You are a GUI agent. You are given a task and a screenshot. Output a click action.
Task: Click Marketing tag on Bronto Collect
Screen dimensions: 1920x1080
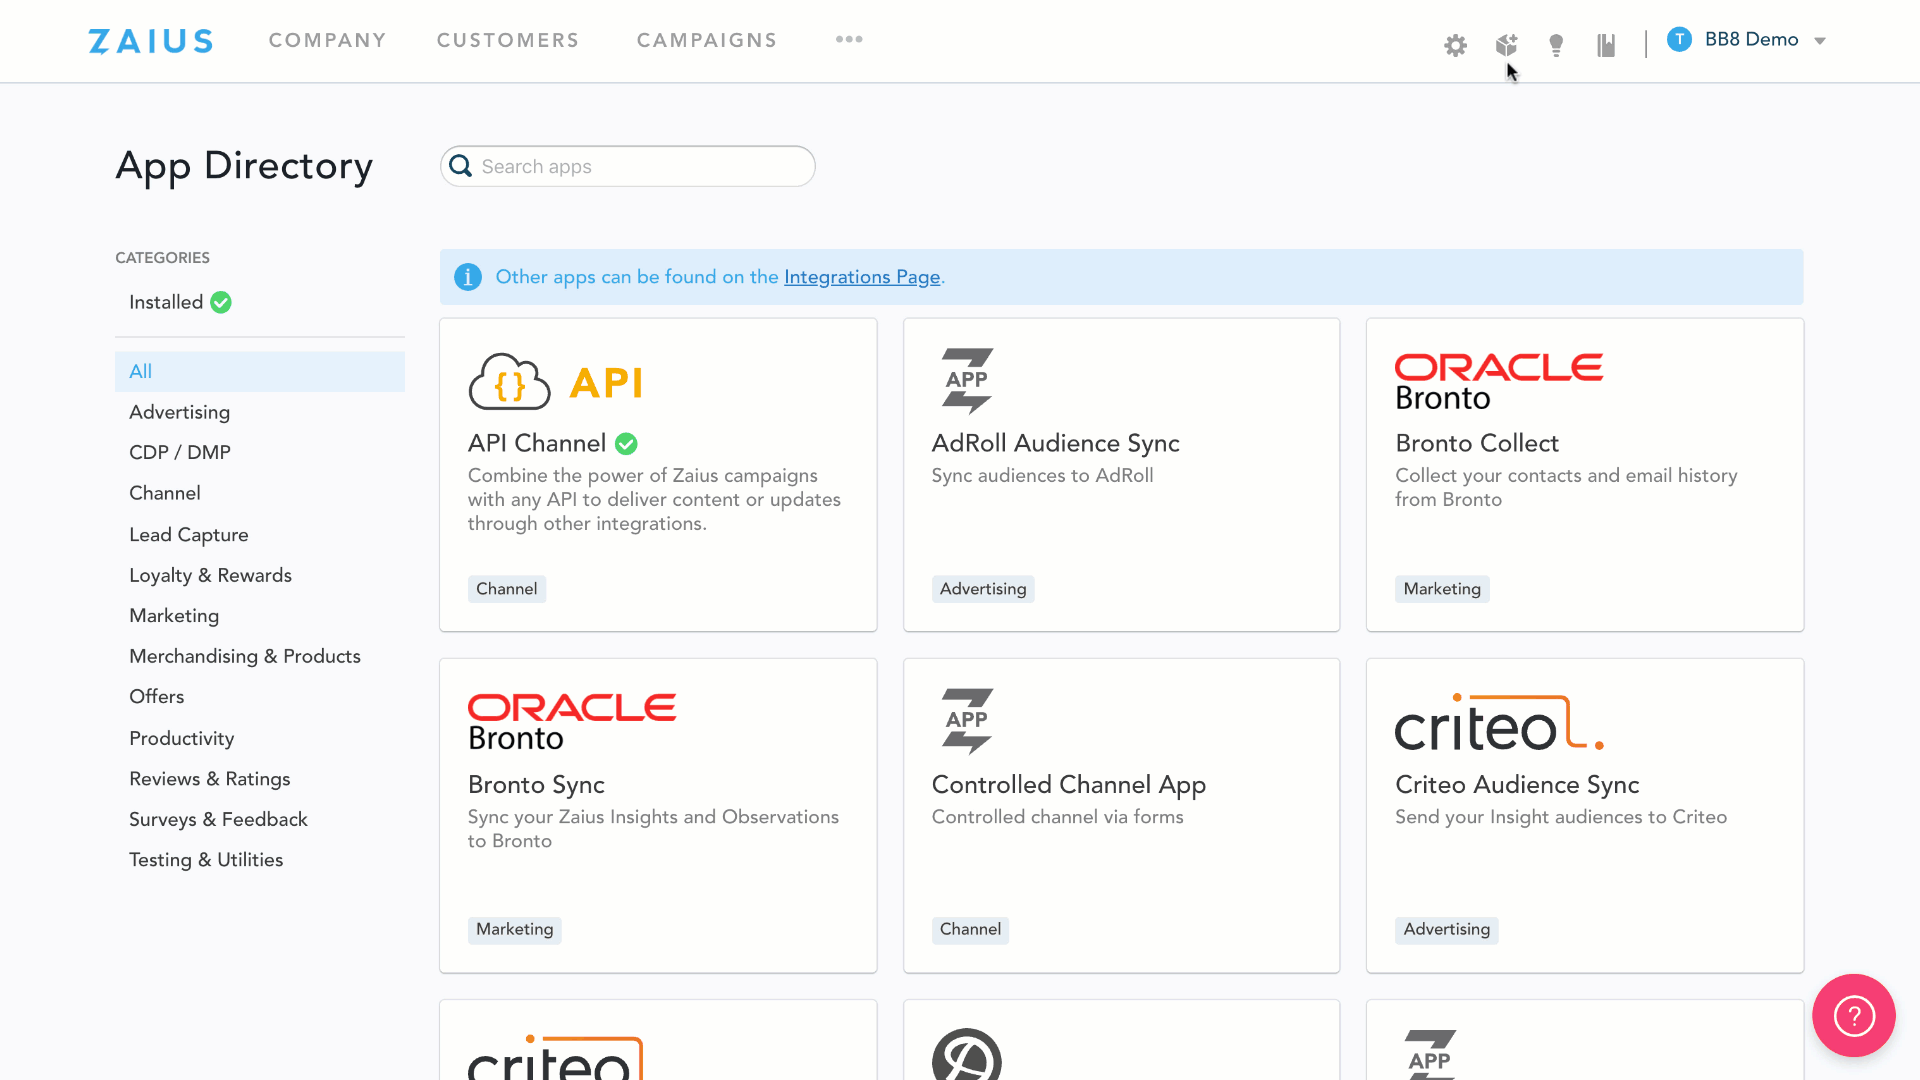(1442, 589)
